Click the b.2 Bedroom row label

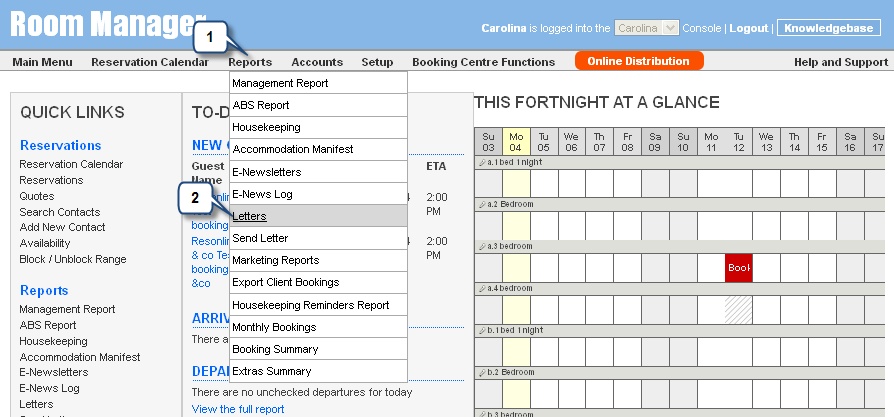(510, 372)
